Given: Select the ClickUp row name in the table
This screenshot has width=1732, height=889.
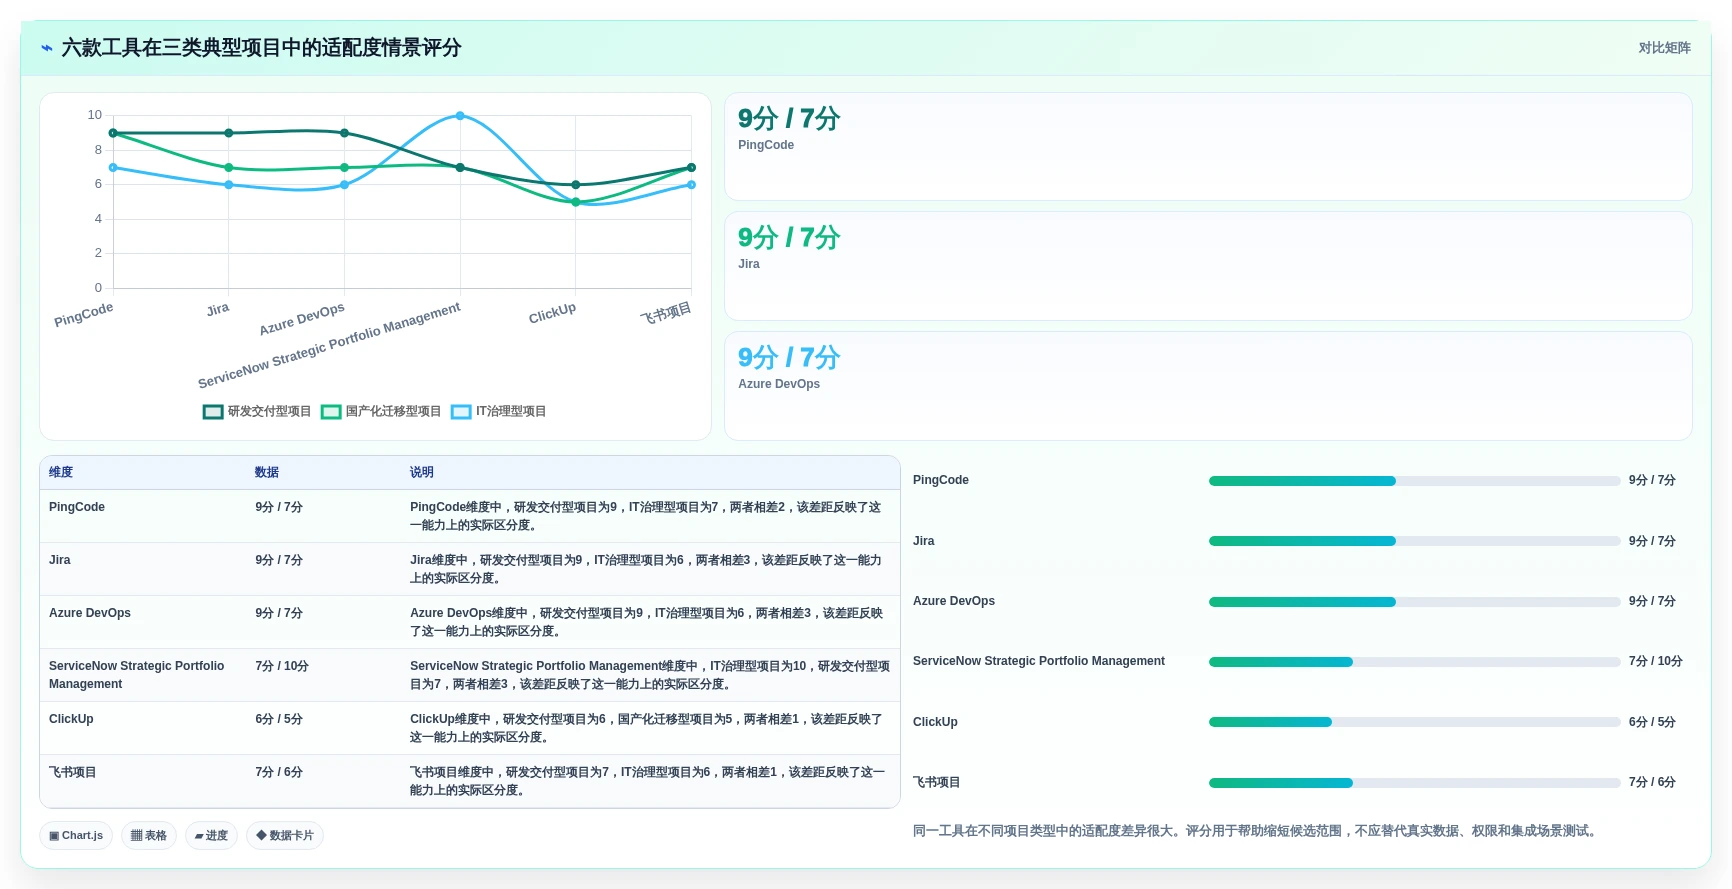Looking at the screenshot, I should 71,720.
